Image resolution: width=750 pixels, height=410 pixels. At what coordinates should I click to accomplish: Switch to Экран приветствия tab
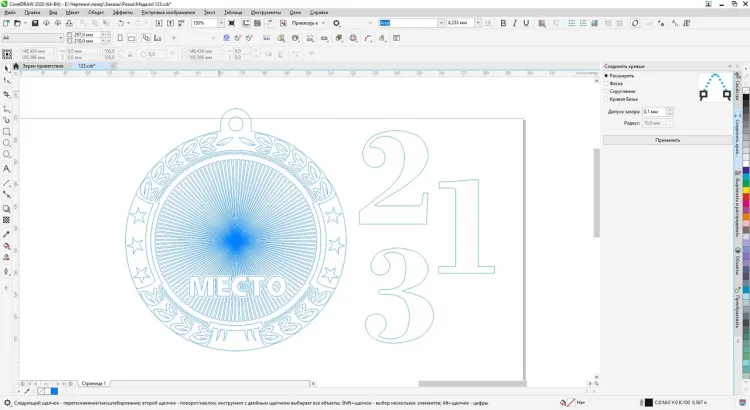[43, 66]
